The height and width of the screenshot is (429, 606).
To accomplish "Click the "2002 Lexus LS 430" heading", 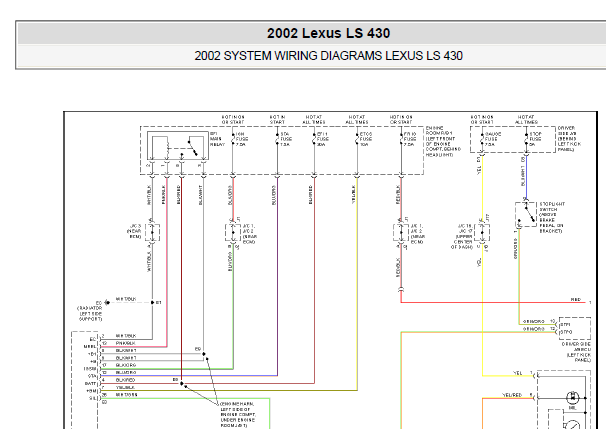I will [328, 33].
